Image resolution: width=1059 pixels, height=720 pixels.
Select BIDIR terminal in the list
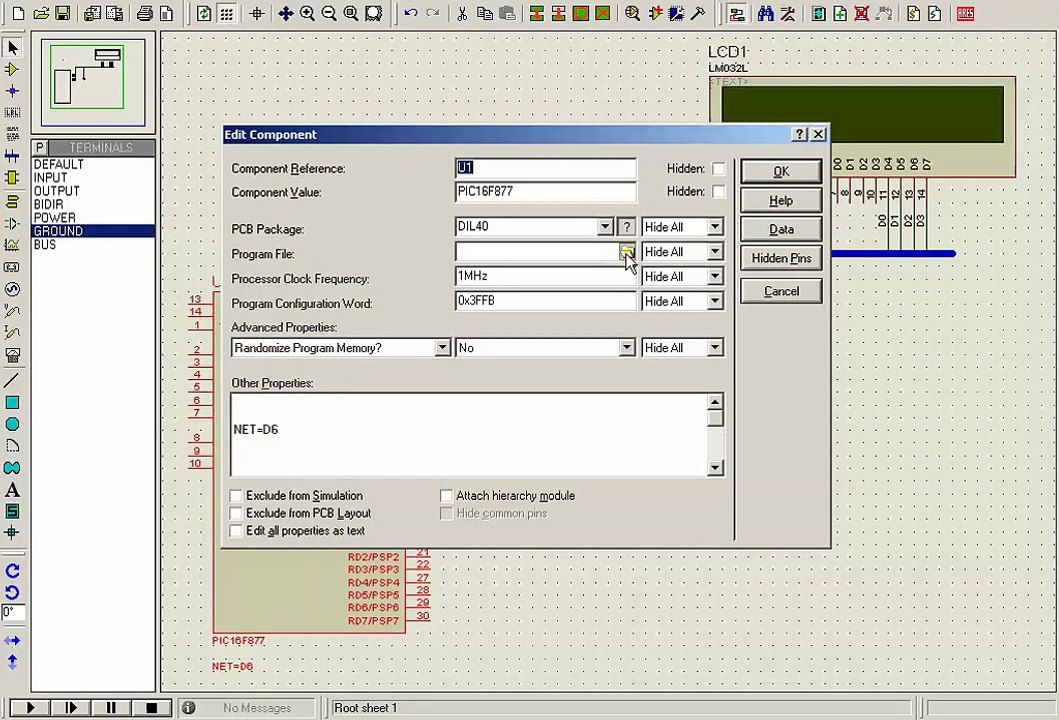tap(93, 205)
